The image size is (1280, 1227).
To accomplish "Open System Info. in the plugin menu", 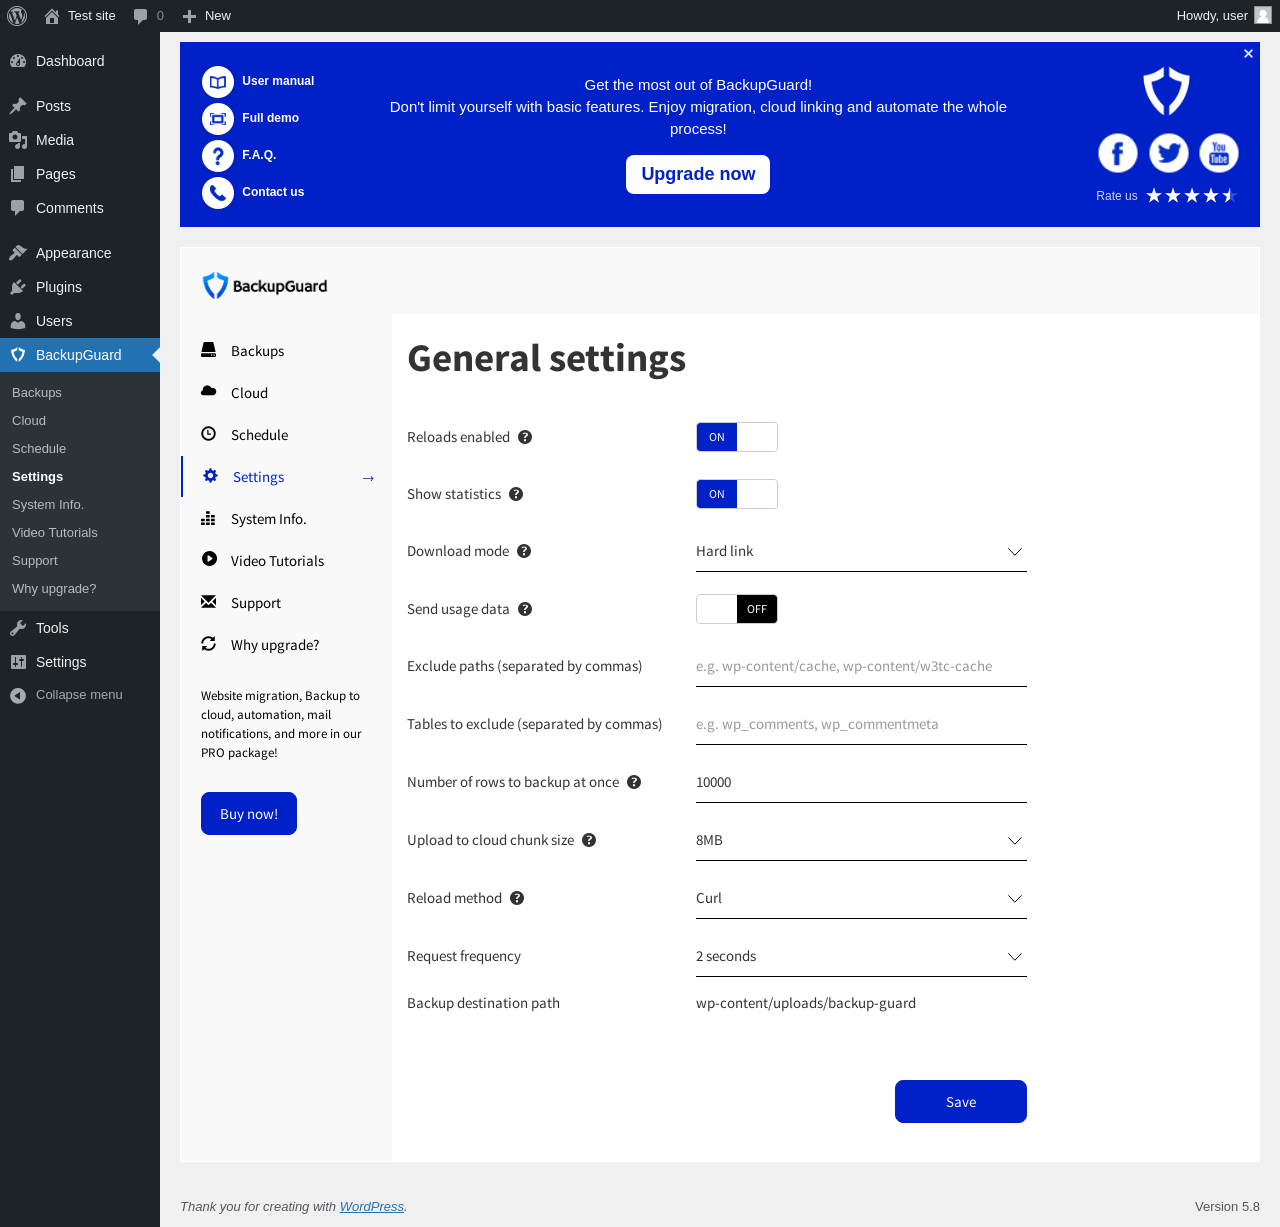I will point(268,519).
